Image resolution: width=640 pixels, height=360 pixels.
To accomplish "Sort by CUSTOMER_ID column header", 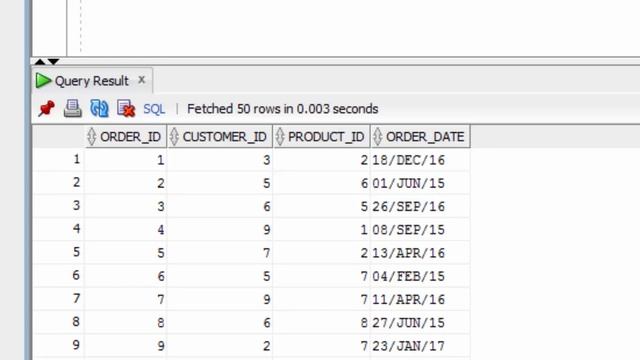I will click(220, 137).
